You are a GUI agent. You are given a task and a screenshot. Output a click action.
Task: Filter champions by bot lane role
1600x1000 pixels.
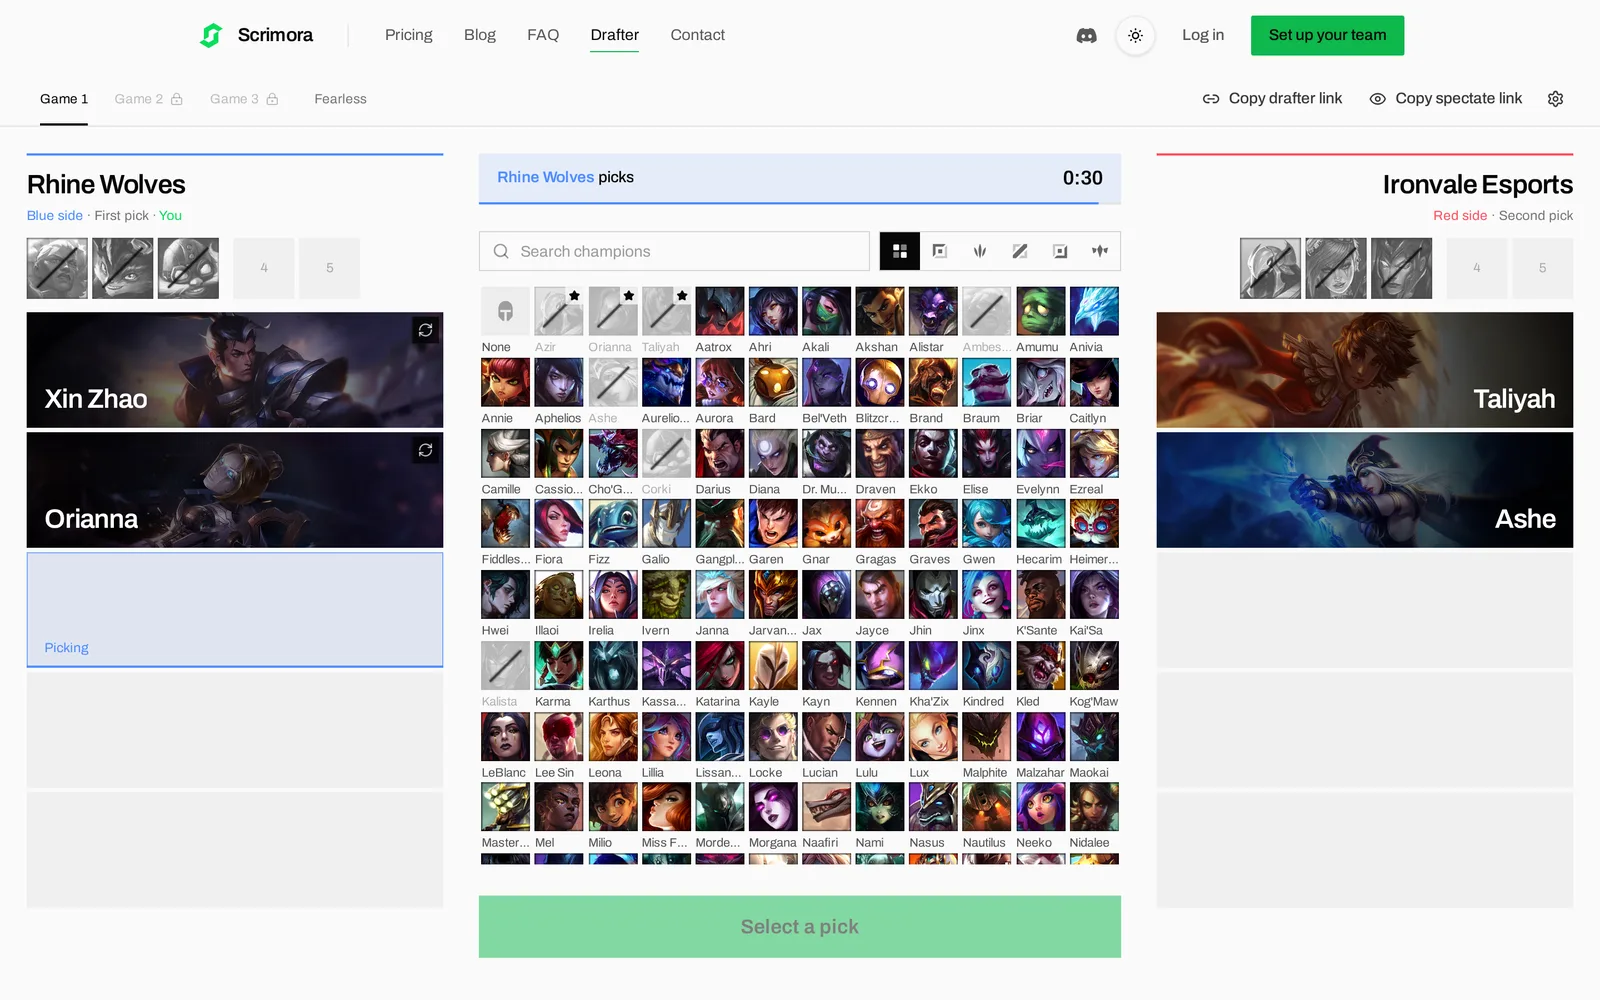(x=1060, y=251)
